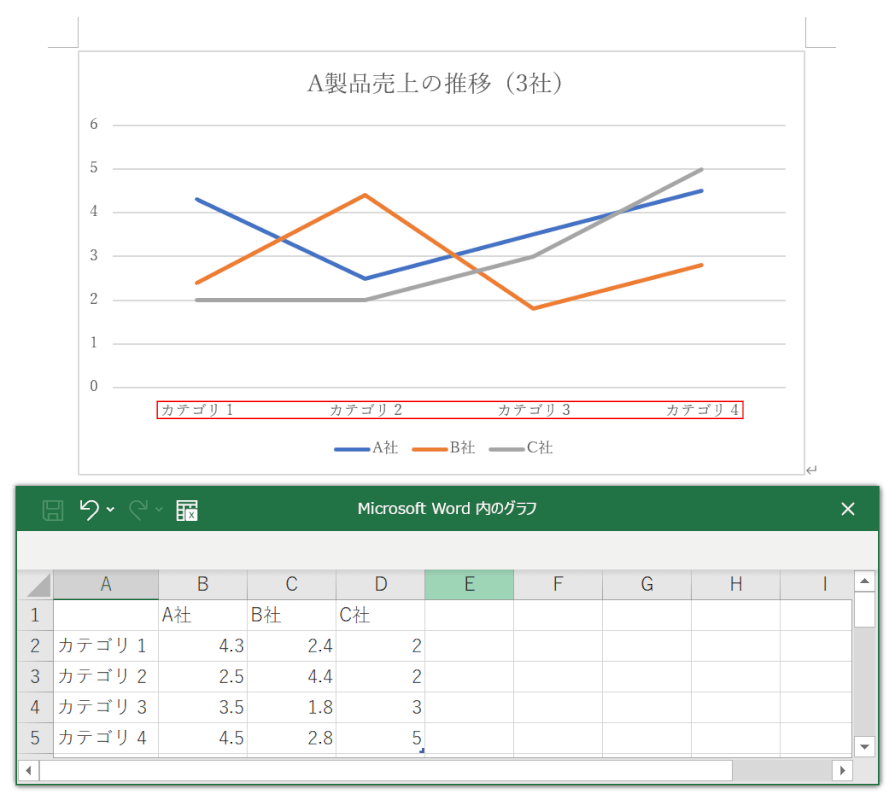Close the Microsoft Word内のグラフ window
Screen dimensions: 895x800
848,509
